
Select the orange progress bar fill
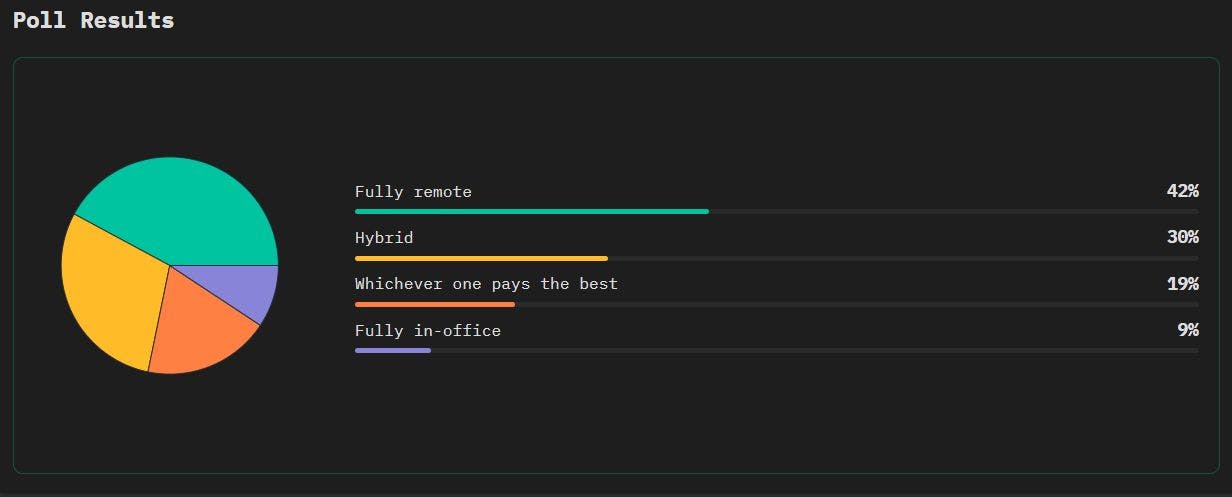tap(435, 304)
